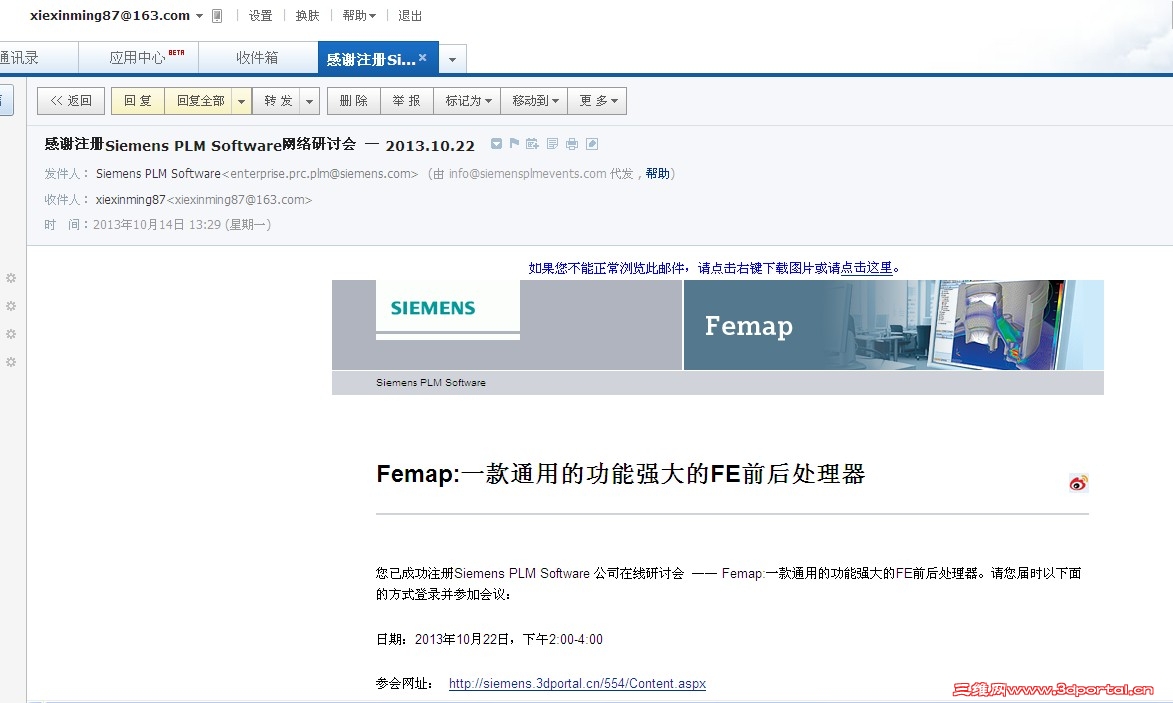1173x703 pixels.
Task: Open the siemens.3dportal.cn/554/Content.aspx link
Action: tap(578, 684)
